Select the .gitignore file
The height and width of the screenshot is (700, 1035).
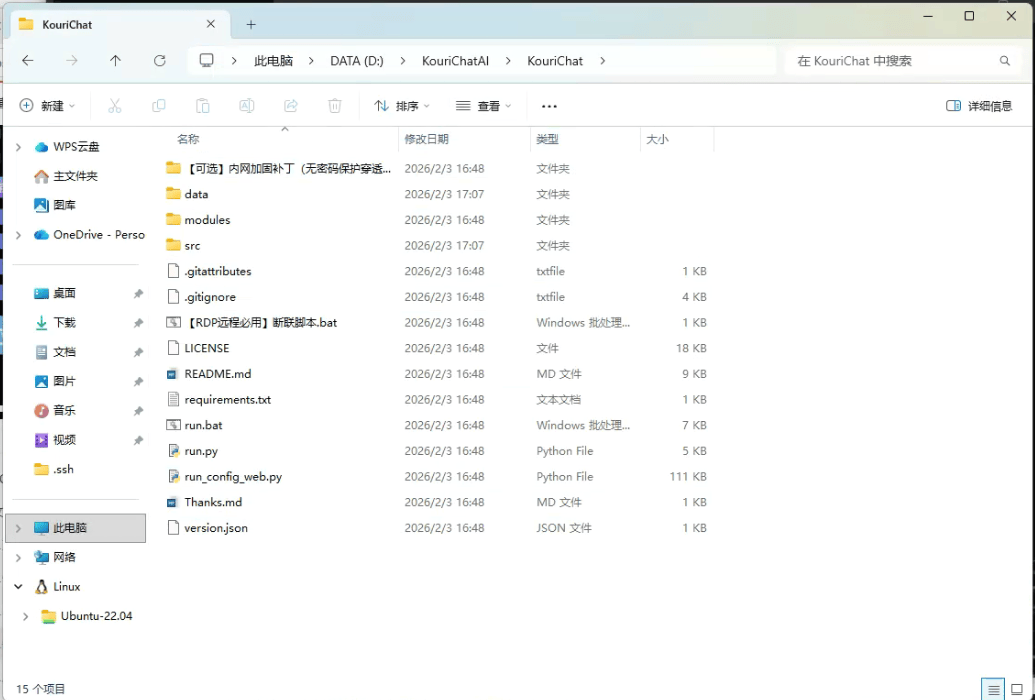coord(210,297)
